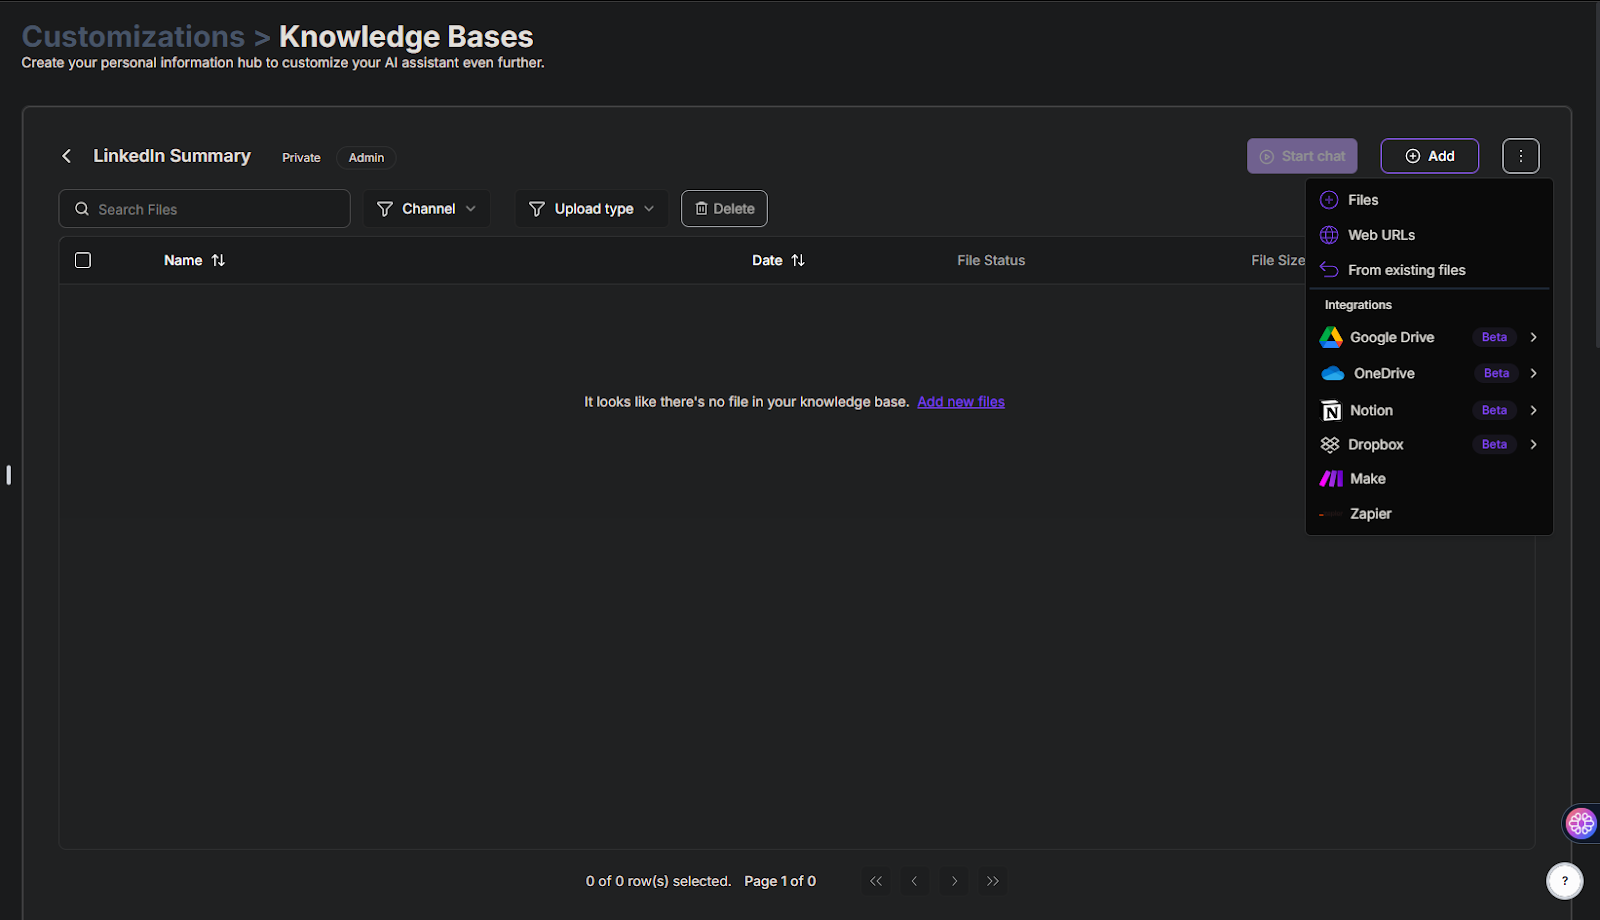Go to the previous page of results
Viewport: 1600px width, 920px height.
[x=914, y=881]
